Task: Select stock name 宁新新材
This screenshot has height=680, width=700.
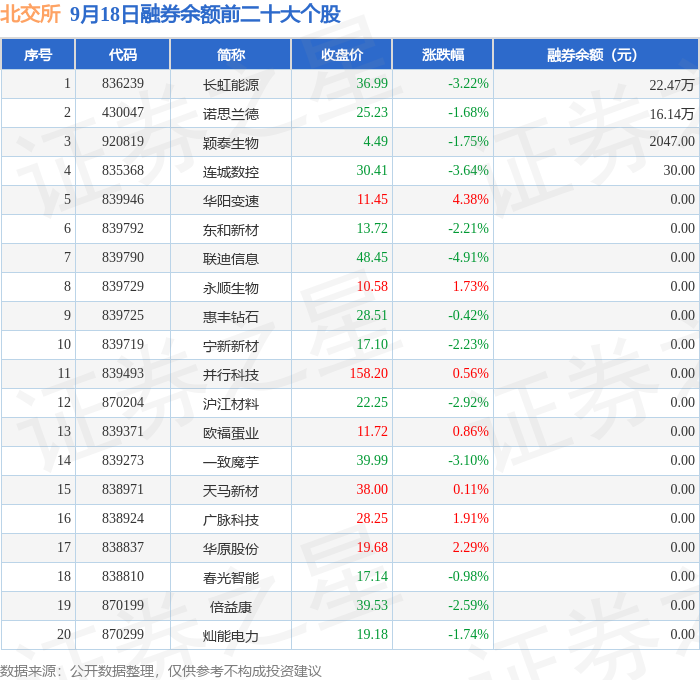Action: coord(231,346)
